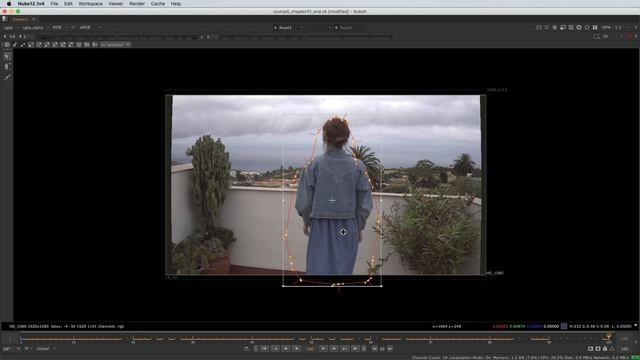The width and height of the screenshot is (640, 360).
Task: Toggle the first Roto toolbar option icon
Action: pyautogui.click(x=7, y=44)
